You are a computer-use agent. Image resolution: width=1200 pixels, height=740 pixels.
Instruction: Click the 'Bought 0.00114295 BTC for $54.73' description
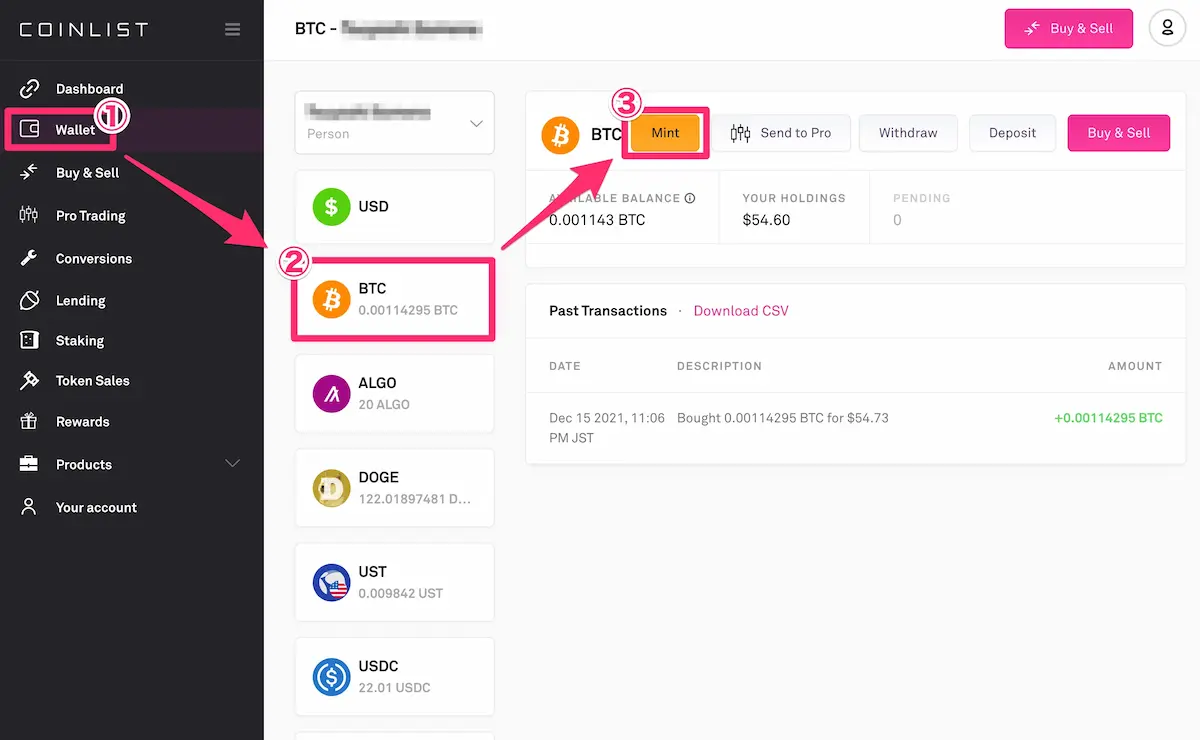(x=783, y=418)
